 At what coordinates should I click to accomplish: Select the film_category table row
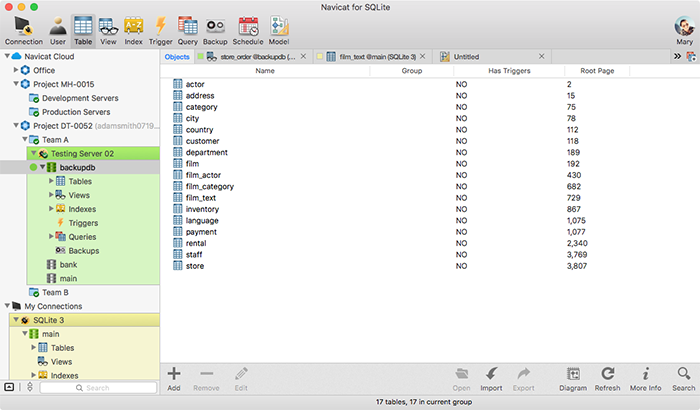pos(429,186)
